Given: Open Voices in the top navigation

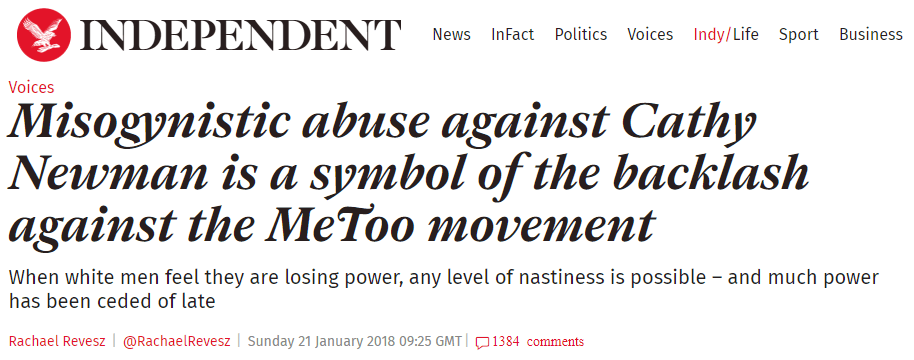Looking at the screenshot, I should [650, 35].
